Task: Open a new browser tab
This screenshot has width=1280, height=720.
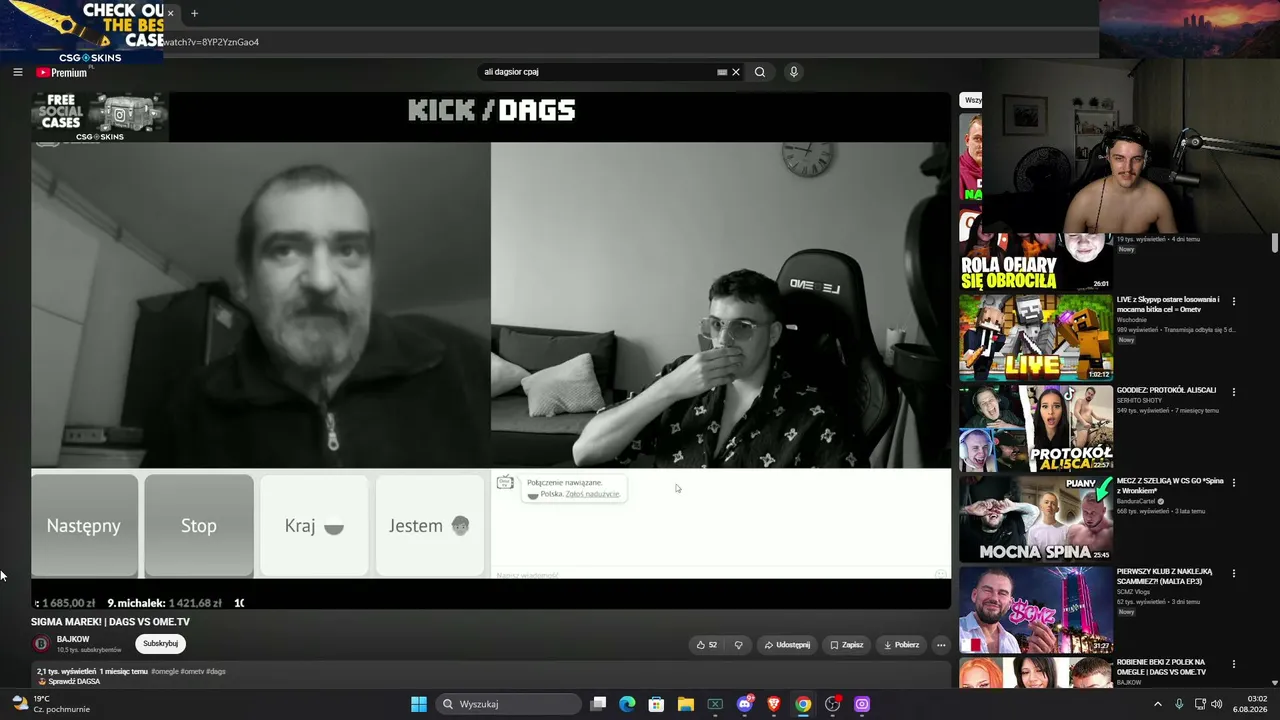Action: (194, 13)
